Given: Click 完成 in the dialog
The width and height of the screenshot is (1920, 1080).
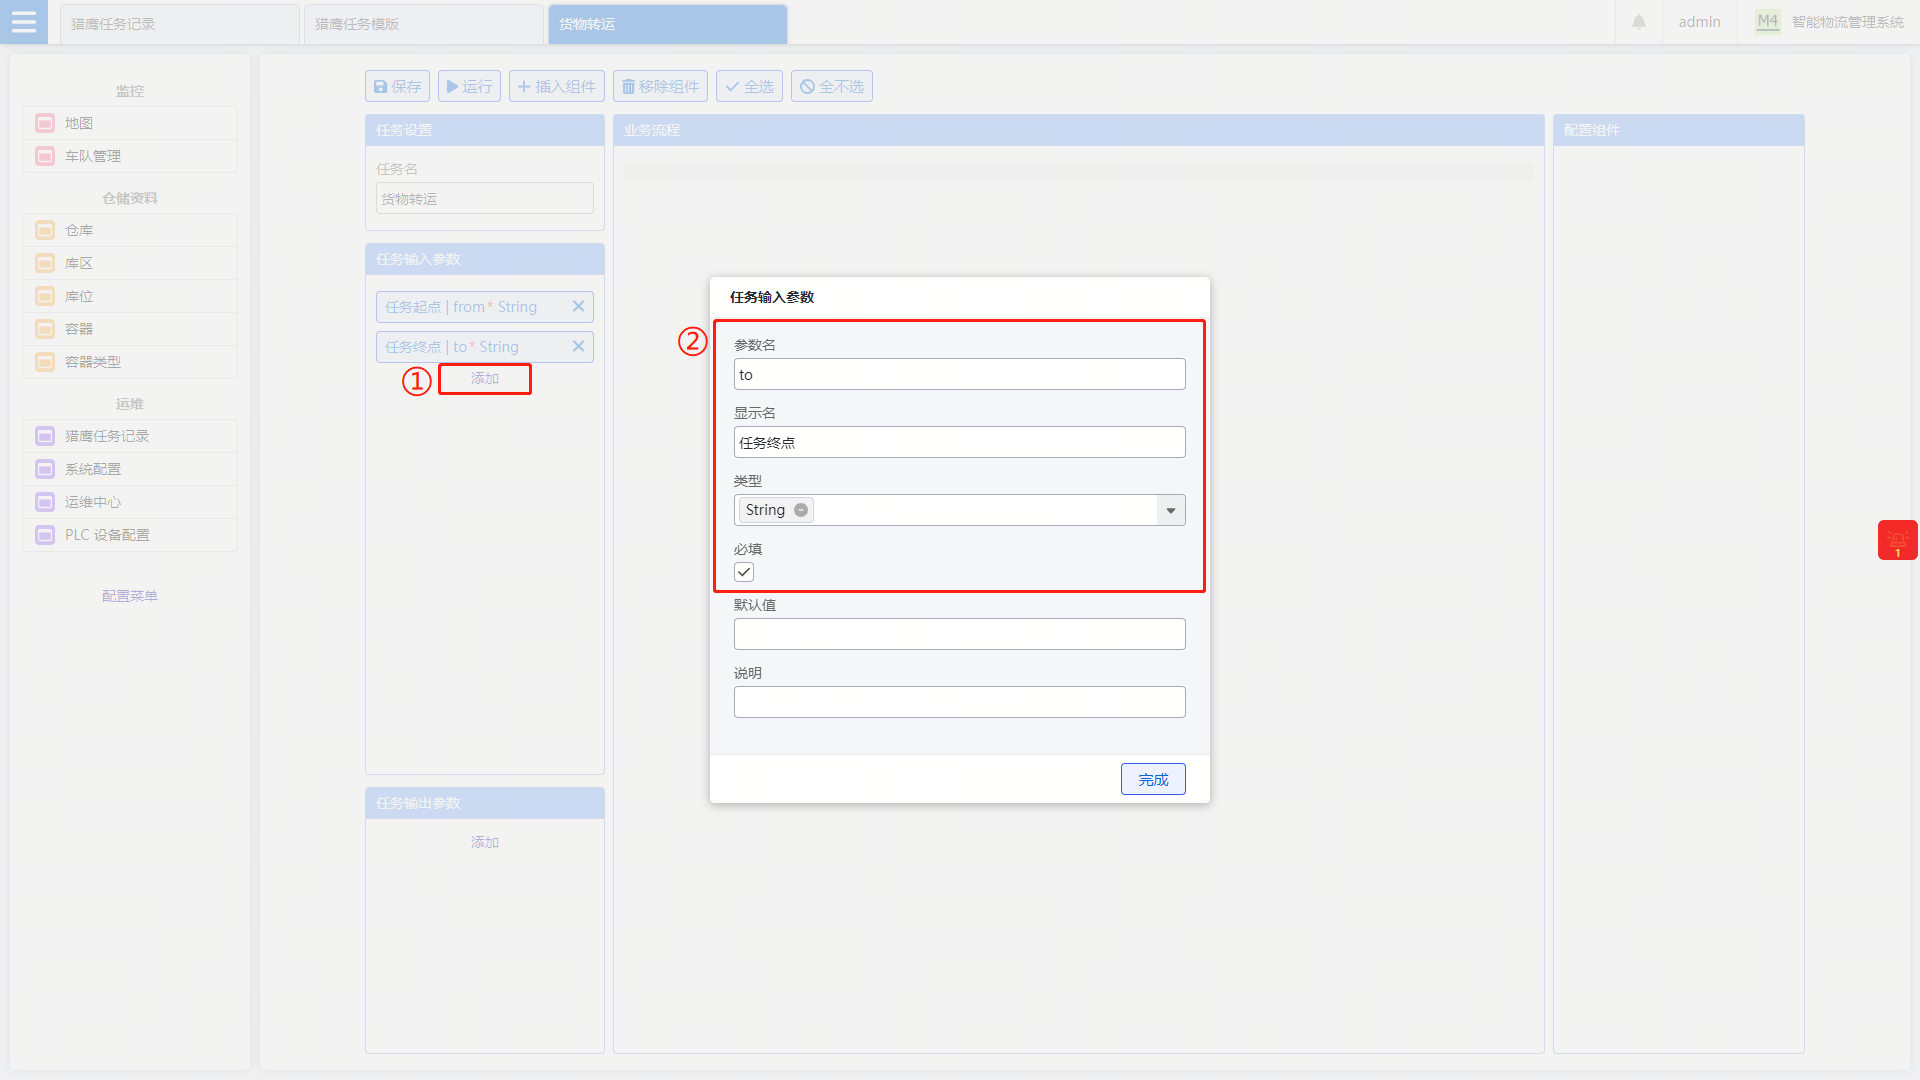Looking at the screenshot, I should click(1153, 779).
